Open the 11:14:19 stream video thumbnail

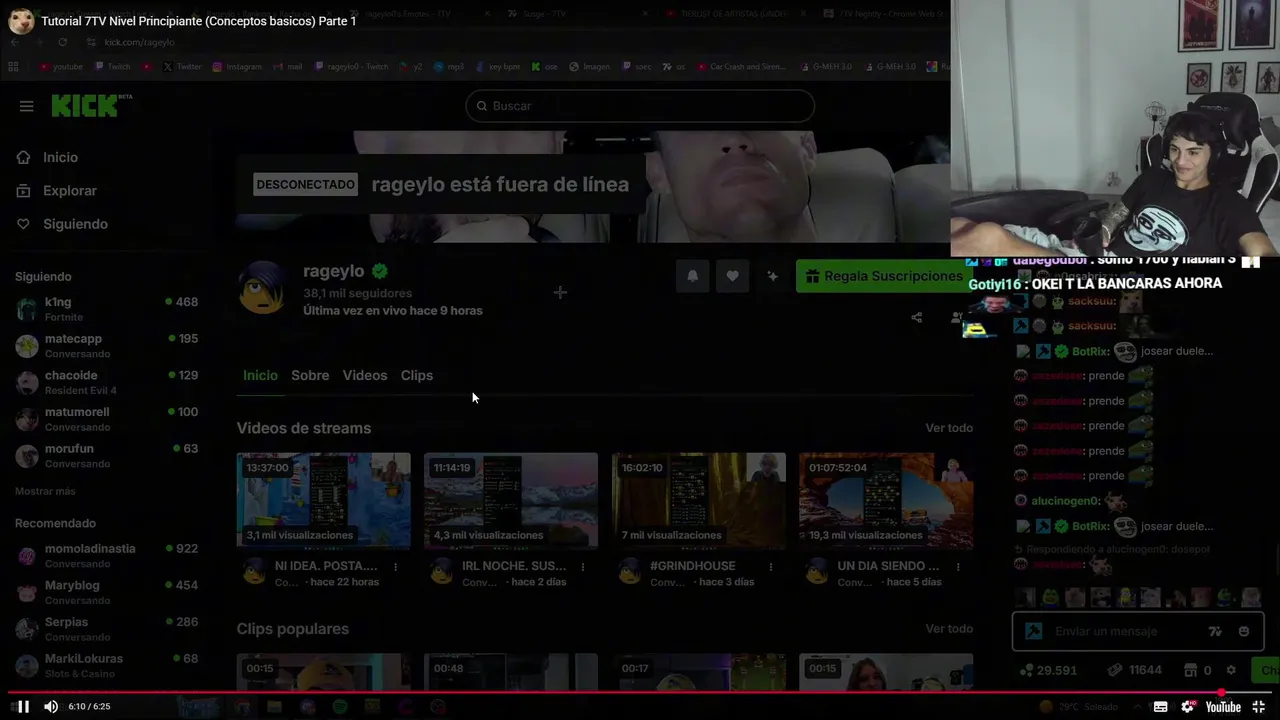coord(511,500)
